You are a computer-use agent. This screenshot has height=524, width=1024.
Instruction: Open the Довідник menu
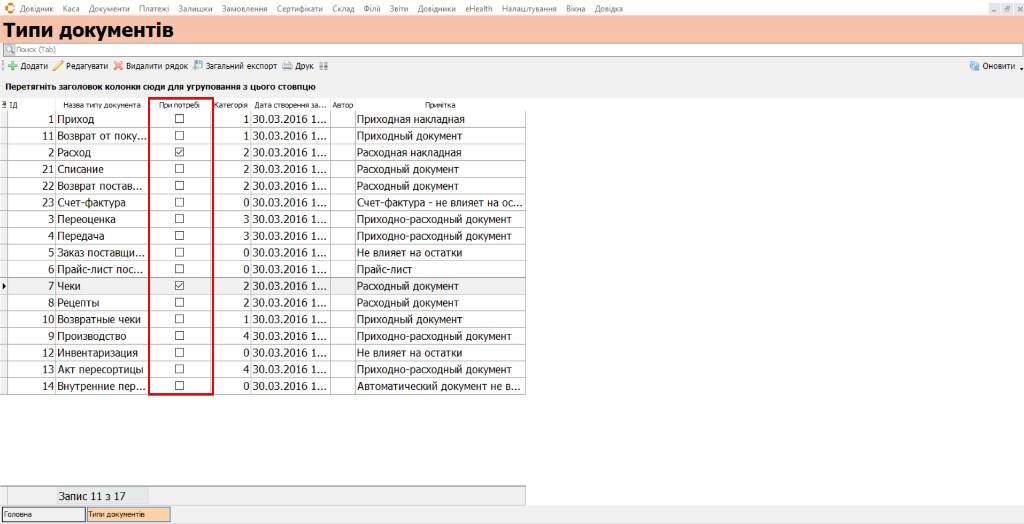37,9
